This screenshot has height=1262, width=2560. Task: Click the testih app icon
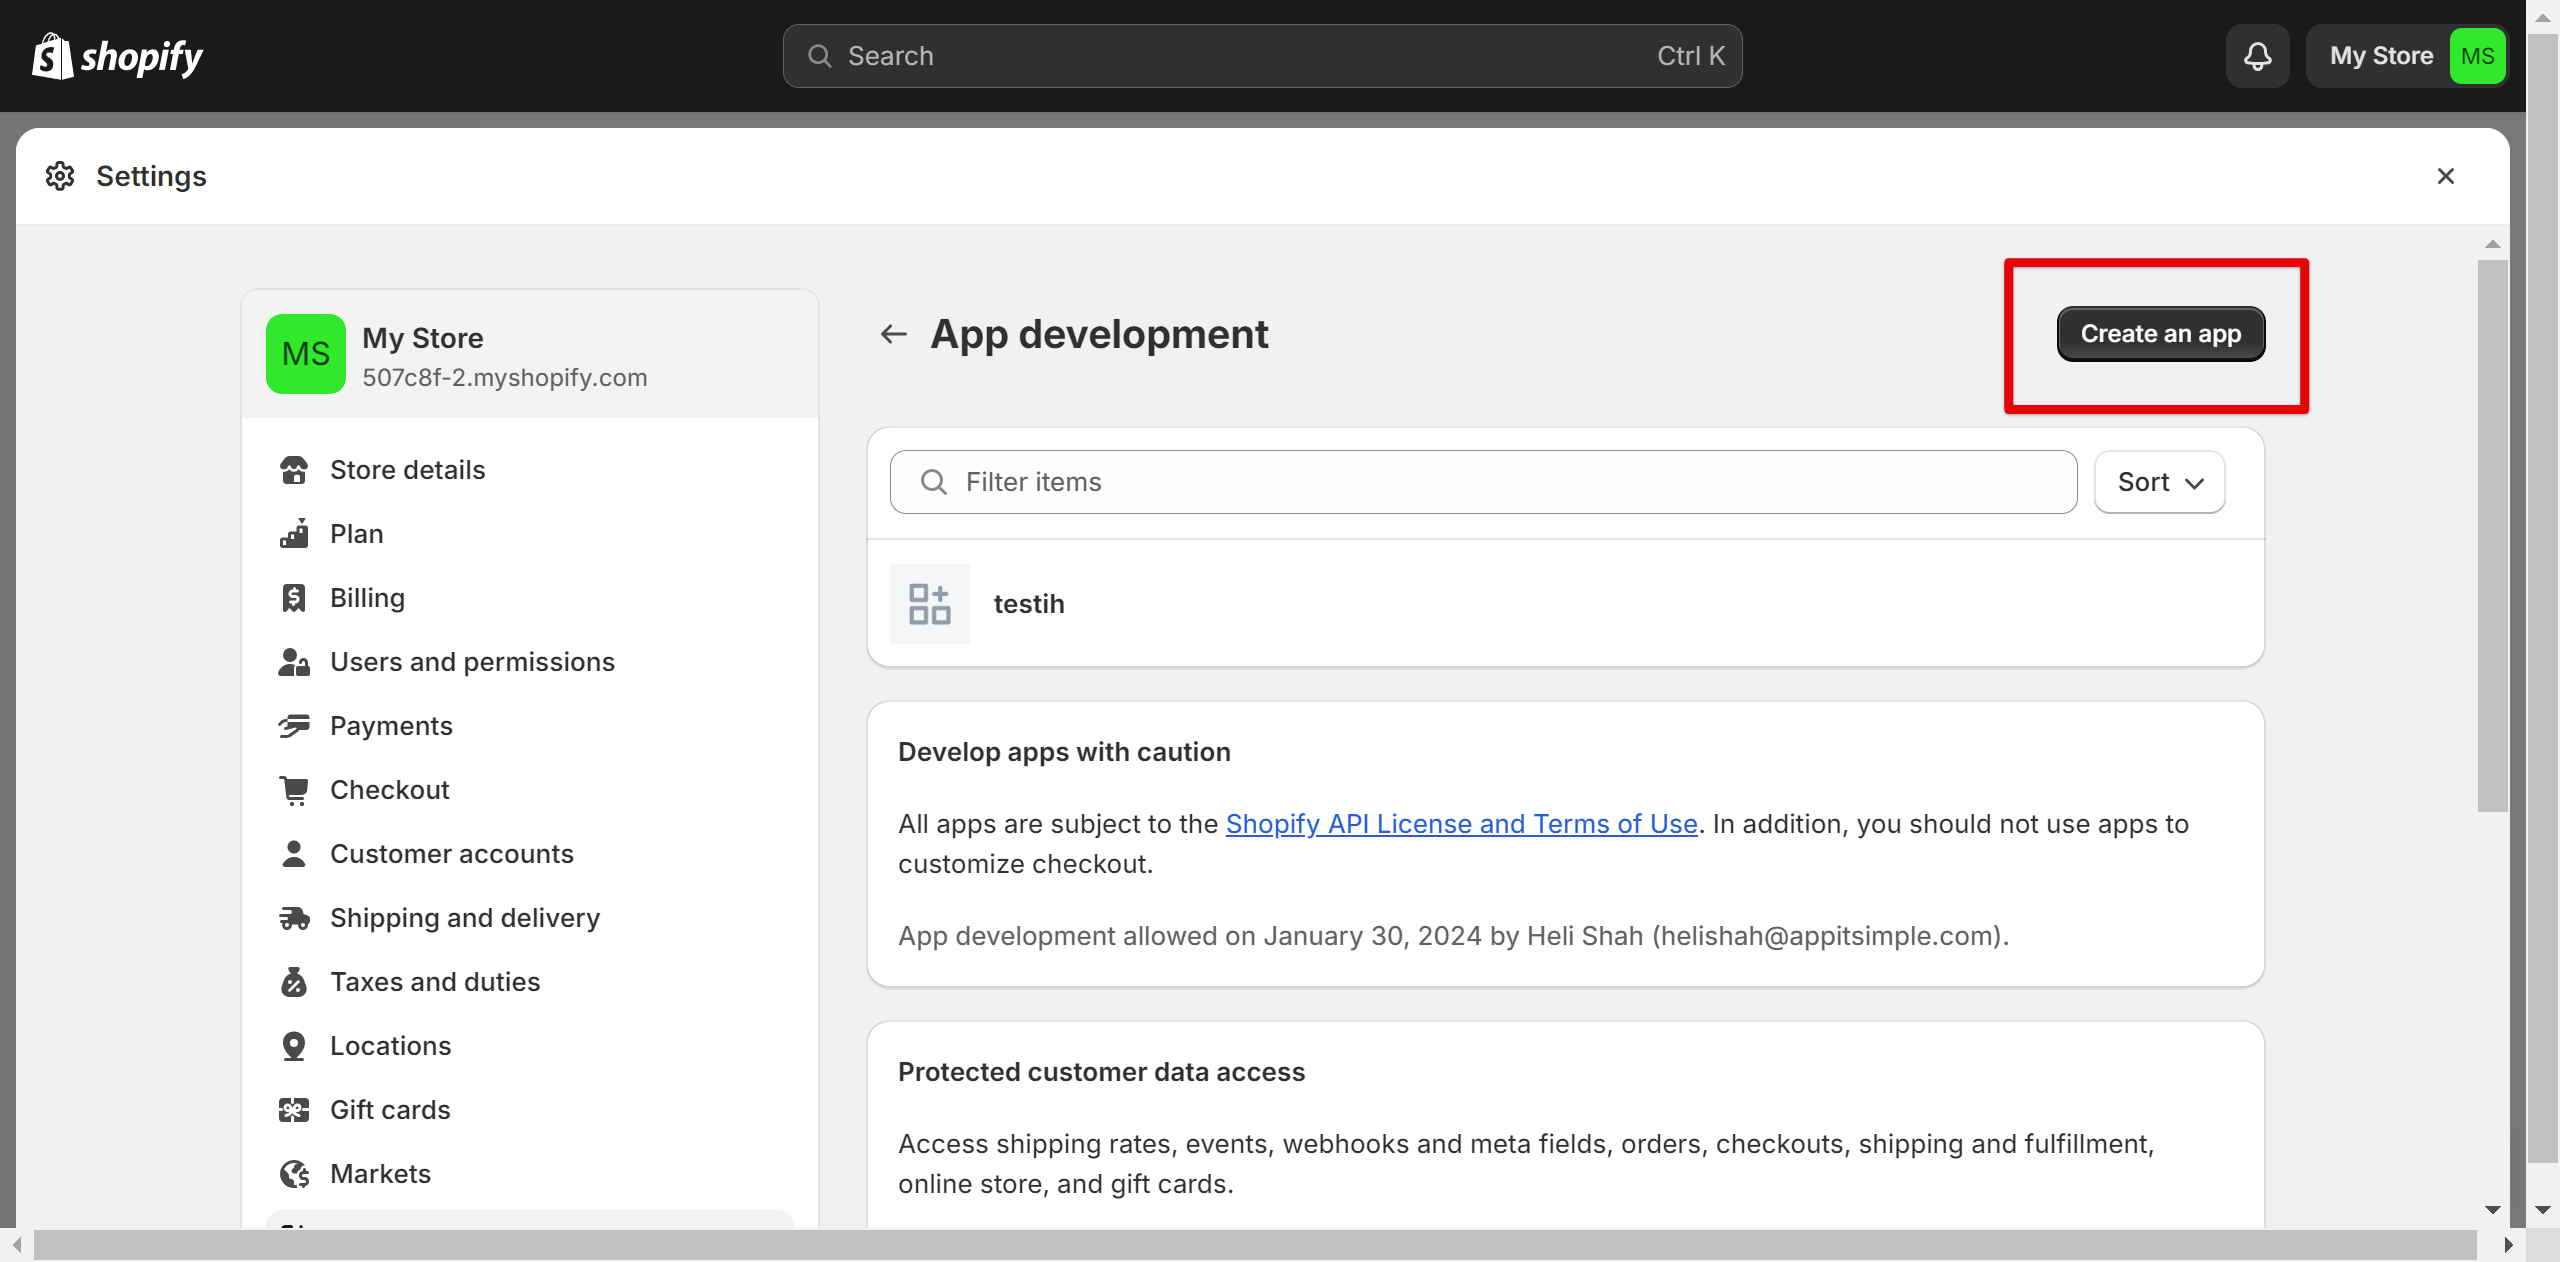click(929, 604)
